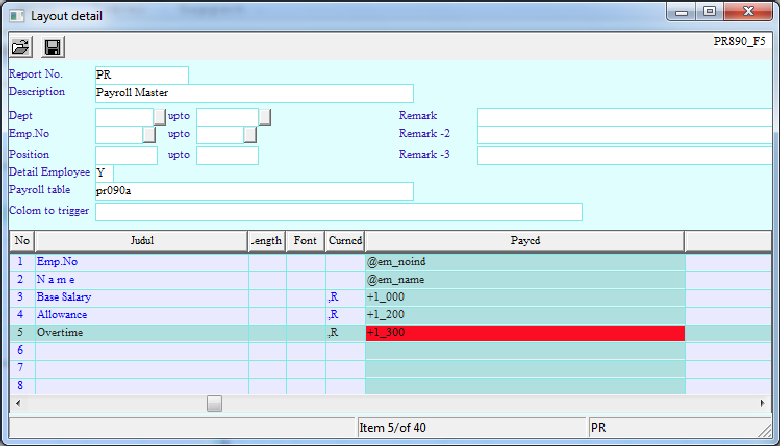Focus the Payroll table field pr090a
Viewport: 781px width, 446px height.
[x=253, y=191]
